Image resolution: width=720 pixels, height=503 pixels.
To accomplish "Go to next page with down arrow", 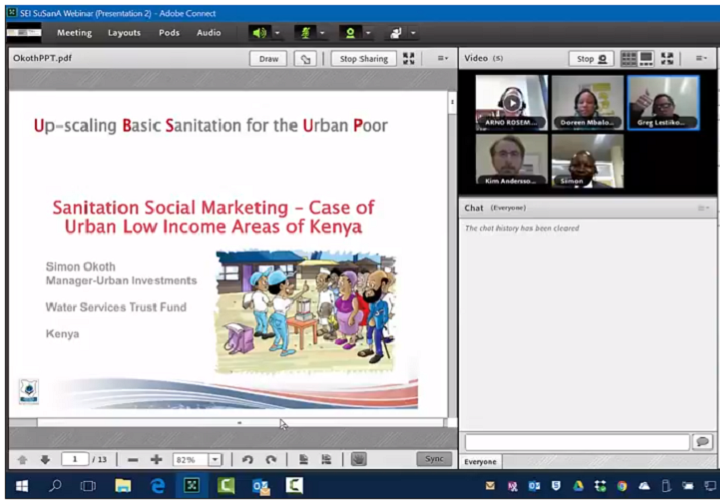I will pos(45,459).
